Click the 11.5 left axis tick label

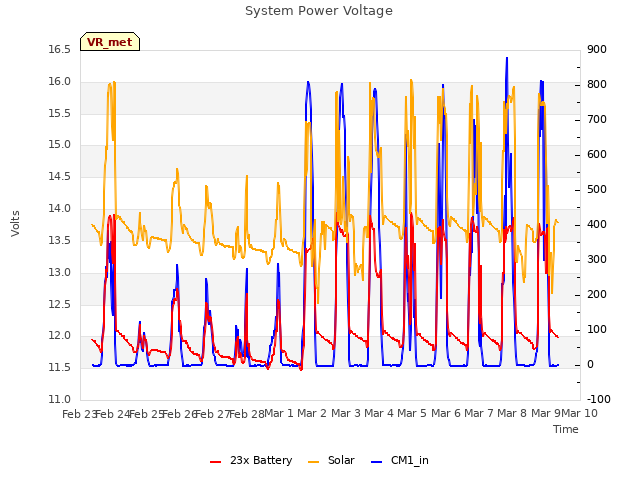[x=60, y=368]
